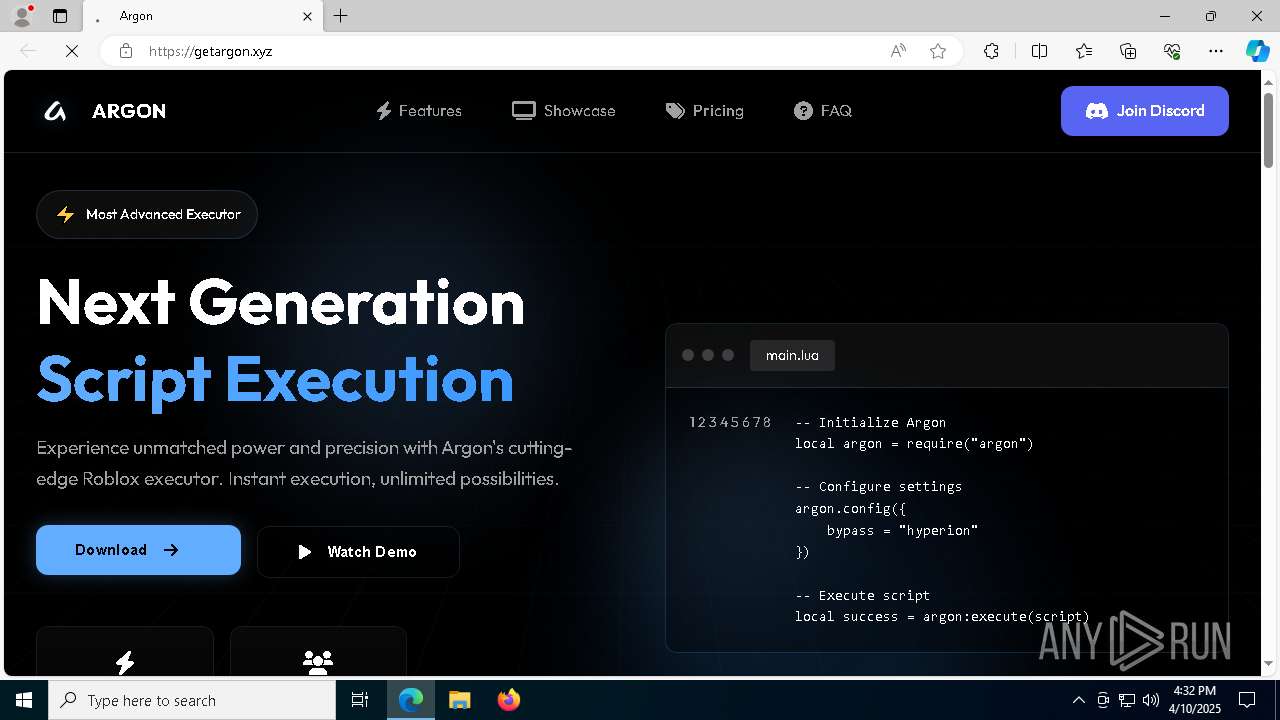Click the lightning bolt feature card icon
The height and width of the screenshot is (720, 1280).
point(125,662)
